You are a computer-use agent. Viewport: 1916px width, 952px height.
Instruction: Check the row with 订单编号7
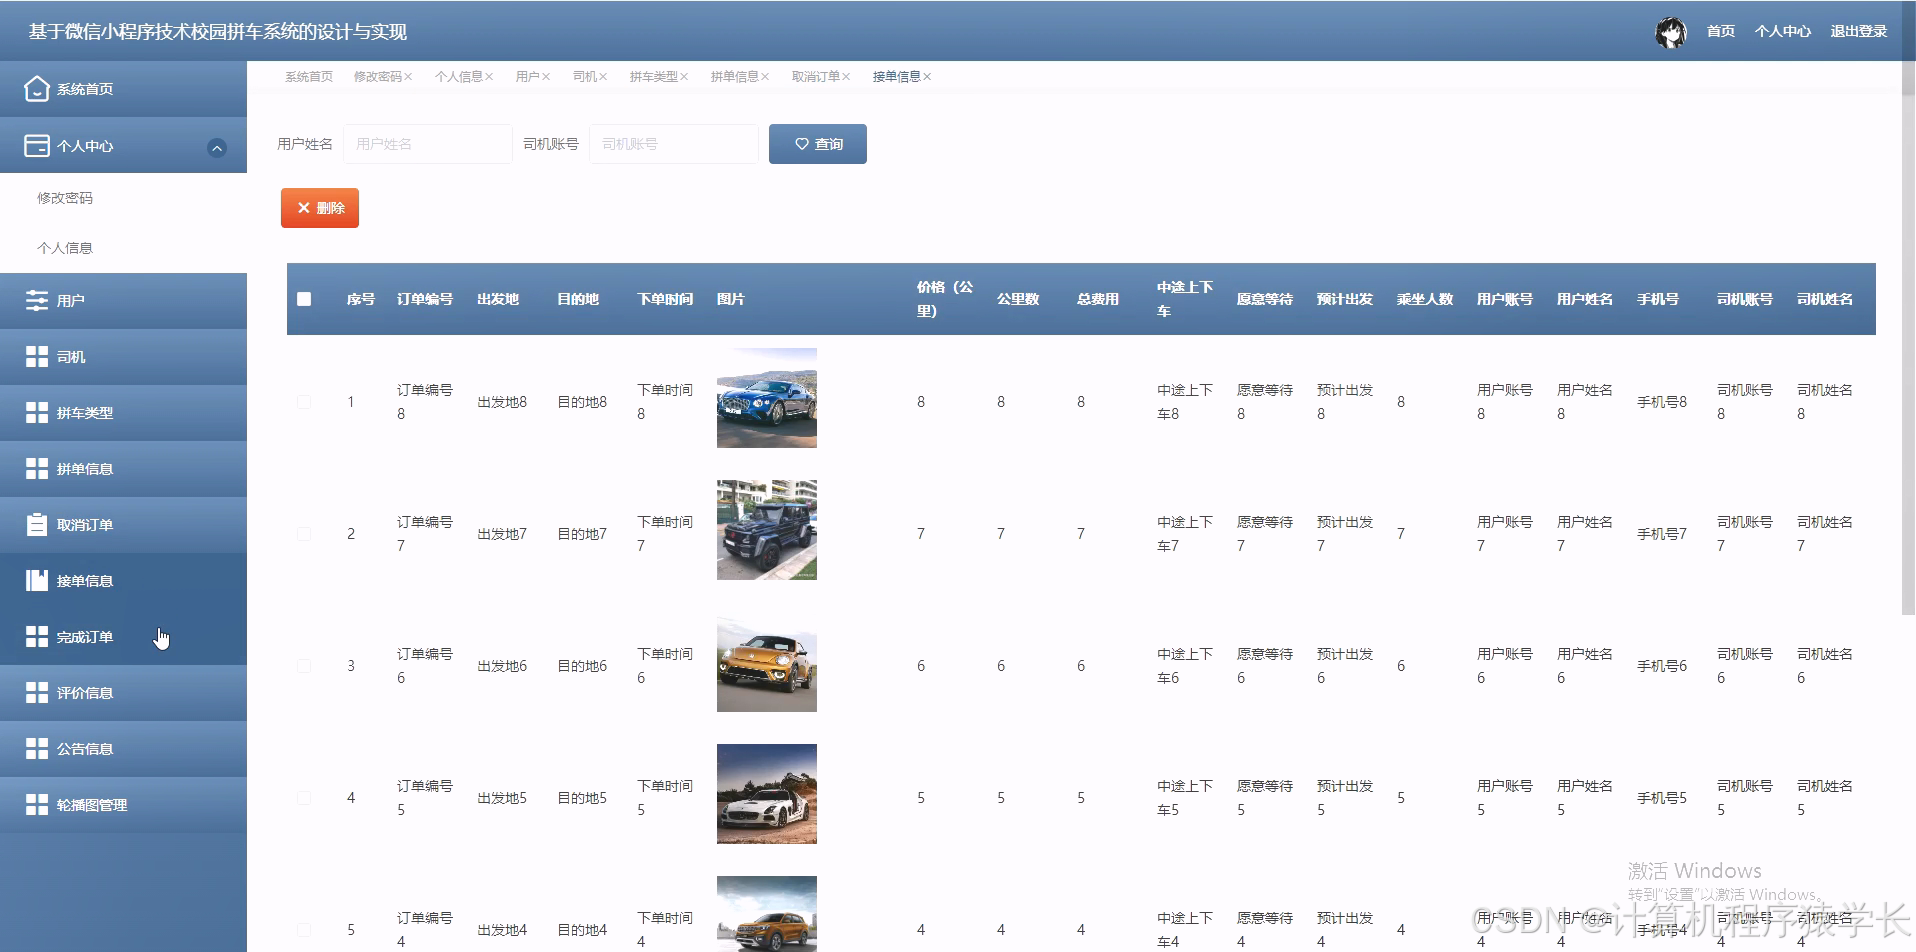(304, 534)
